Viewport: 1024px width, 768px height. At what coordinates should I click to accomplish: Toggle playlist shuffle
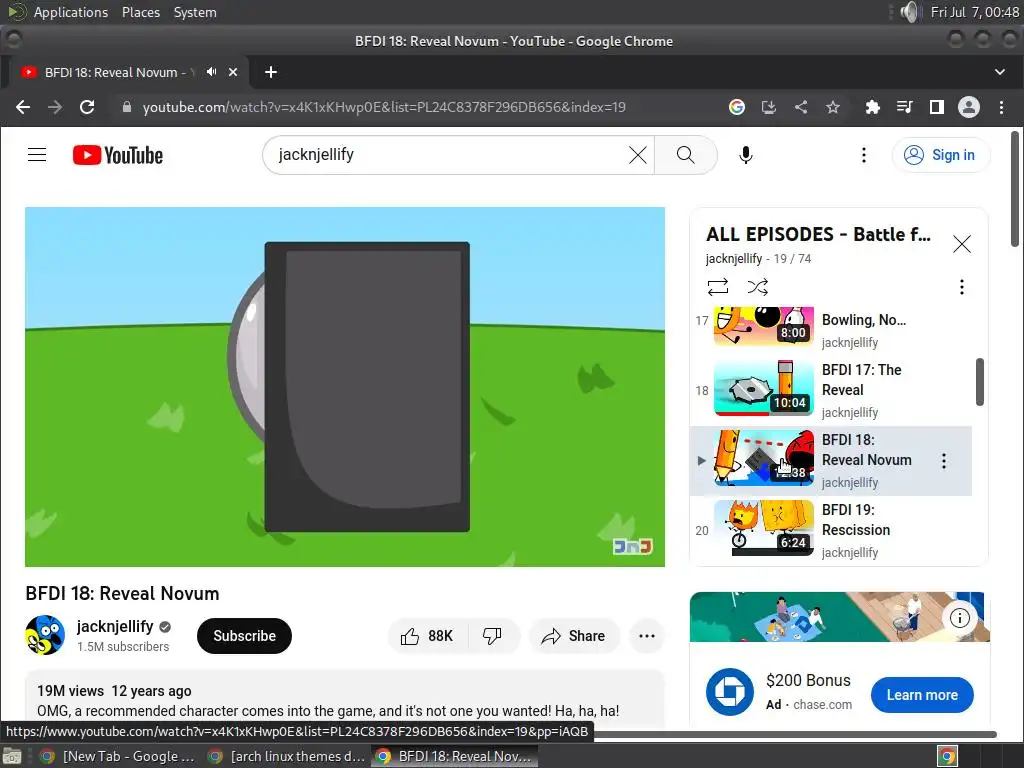[x=758, y=287]
